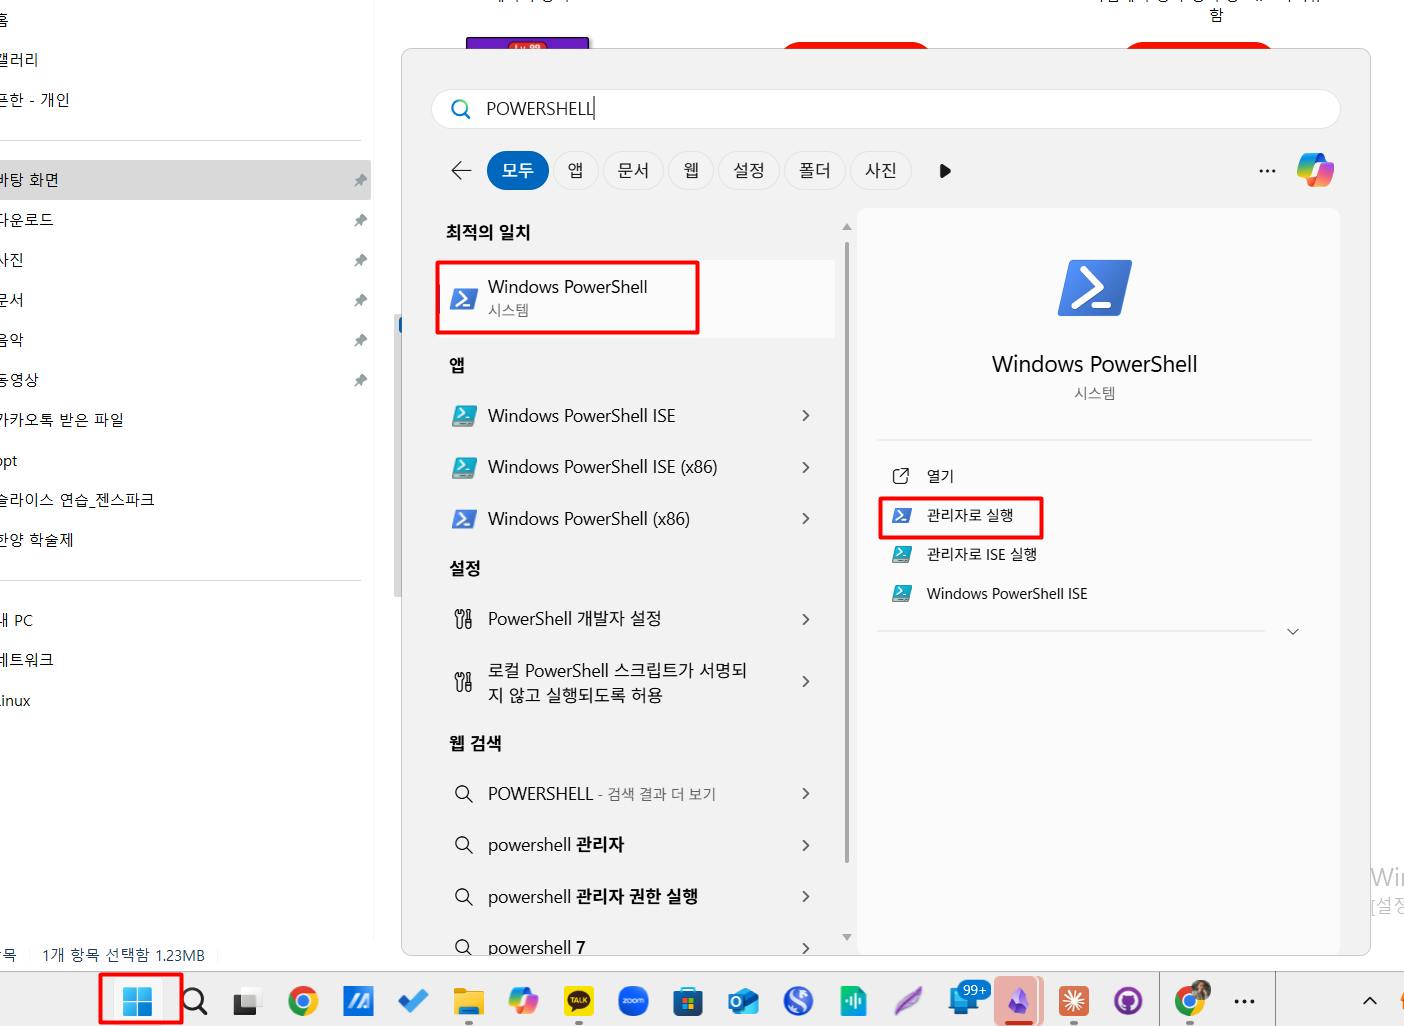Expand powershell 관리자 권한 실행 chevron

point(806,897)
